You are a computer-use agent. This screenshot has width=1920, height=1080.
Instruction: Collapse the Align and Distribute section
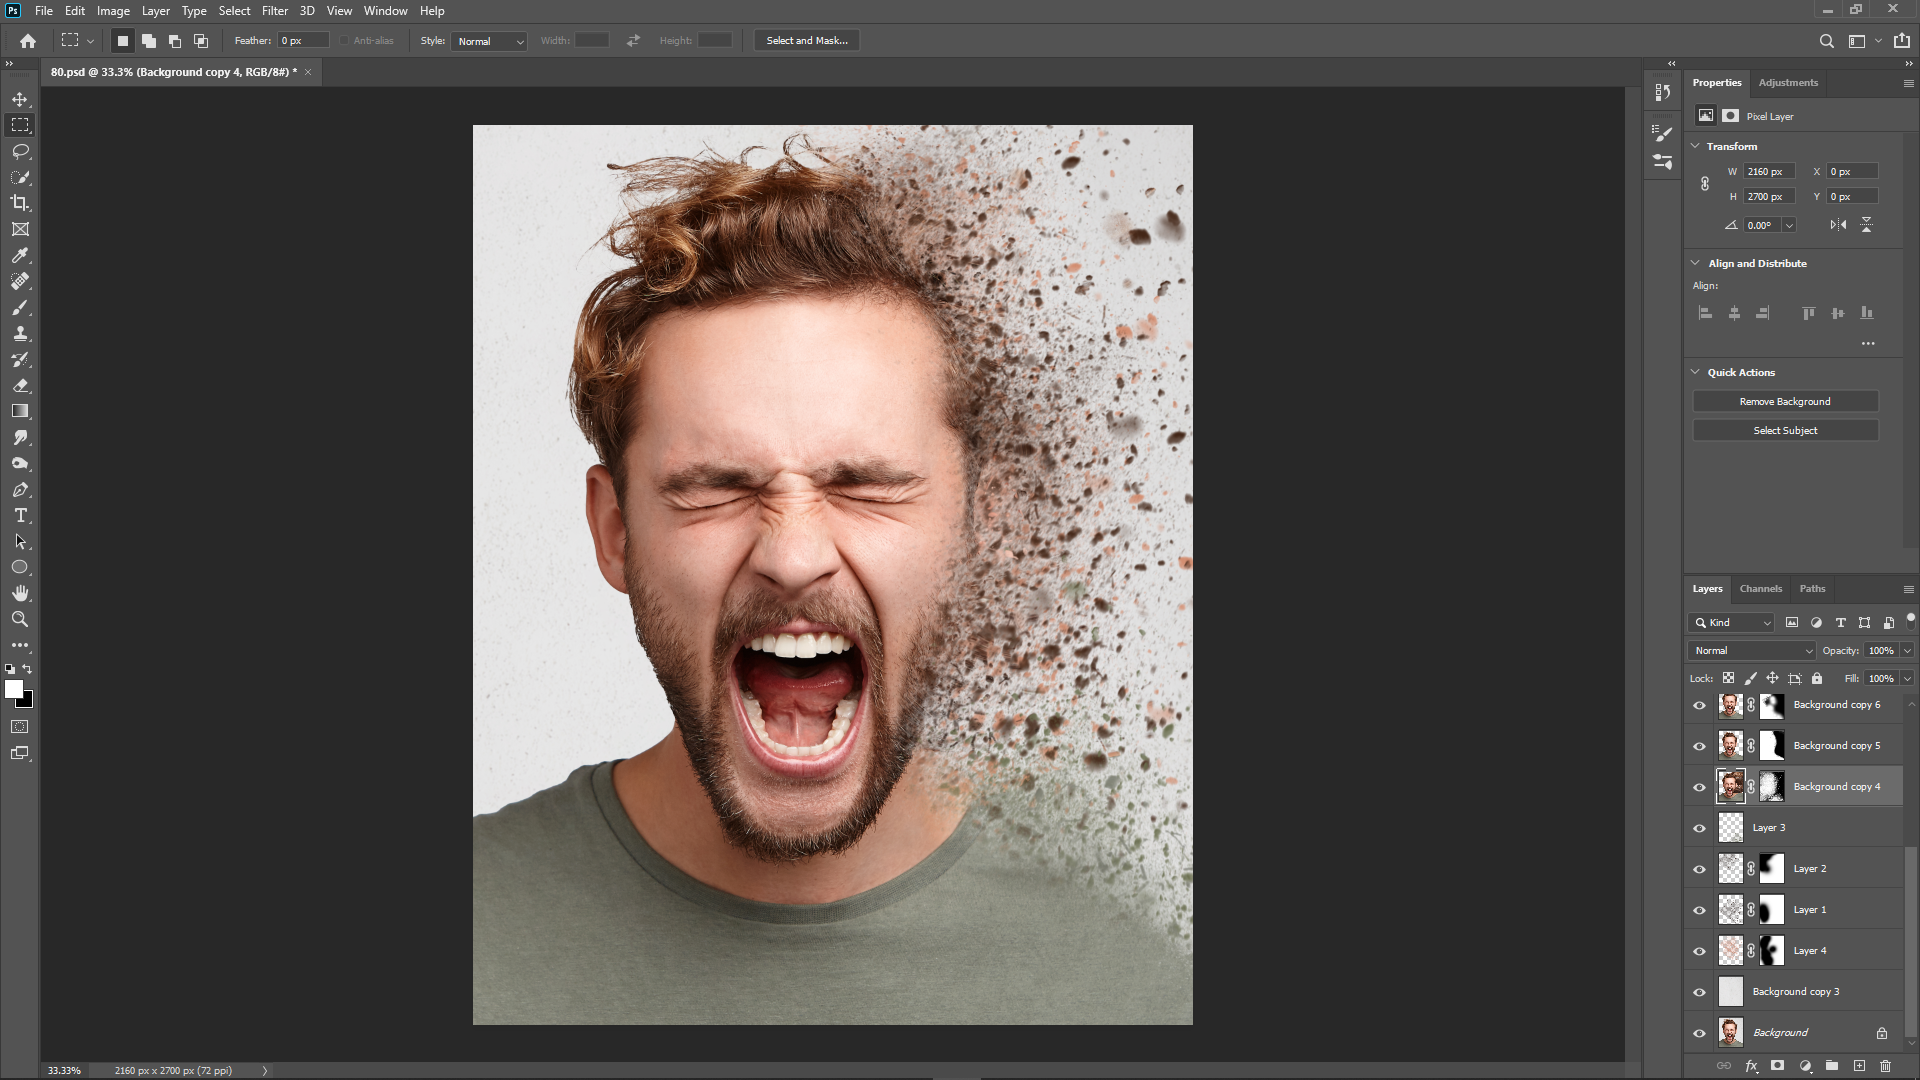pyautogui.click(x=1695, y=263)
